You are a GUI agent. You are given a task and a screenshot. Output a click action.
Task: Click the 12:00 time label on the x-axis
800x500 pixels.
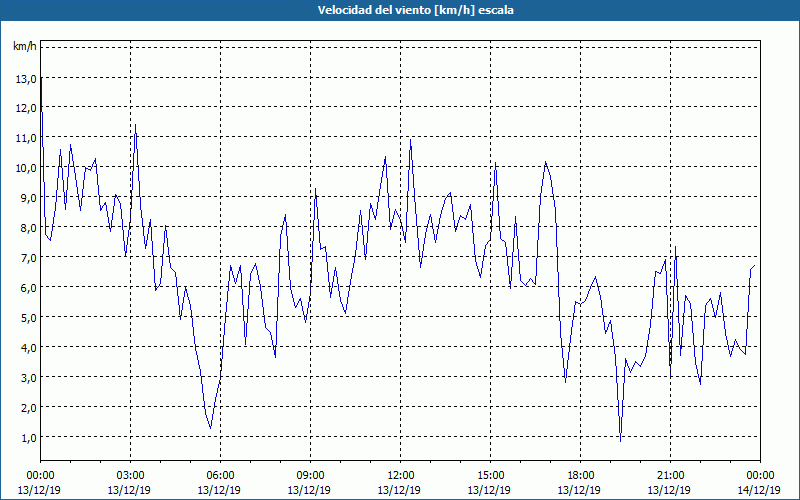[x=401, y=476]
